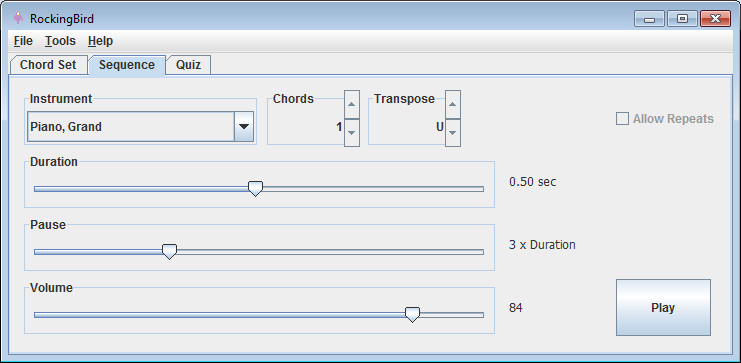Image resolution: width=741 pixels, height=363 pixels.
Task: Click the Play button
Action: click(x=663, y=307)
